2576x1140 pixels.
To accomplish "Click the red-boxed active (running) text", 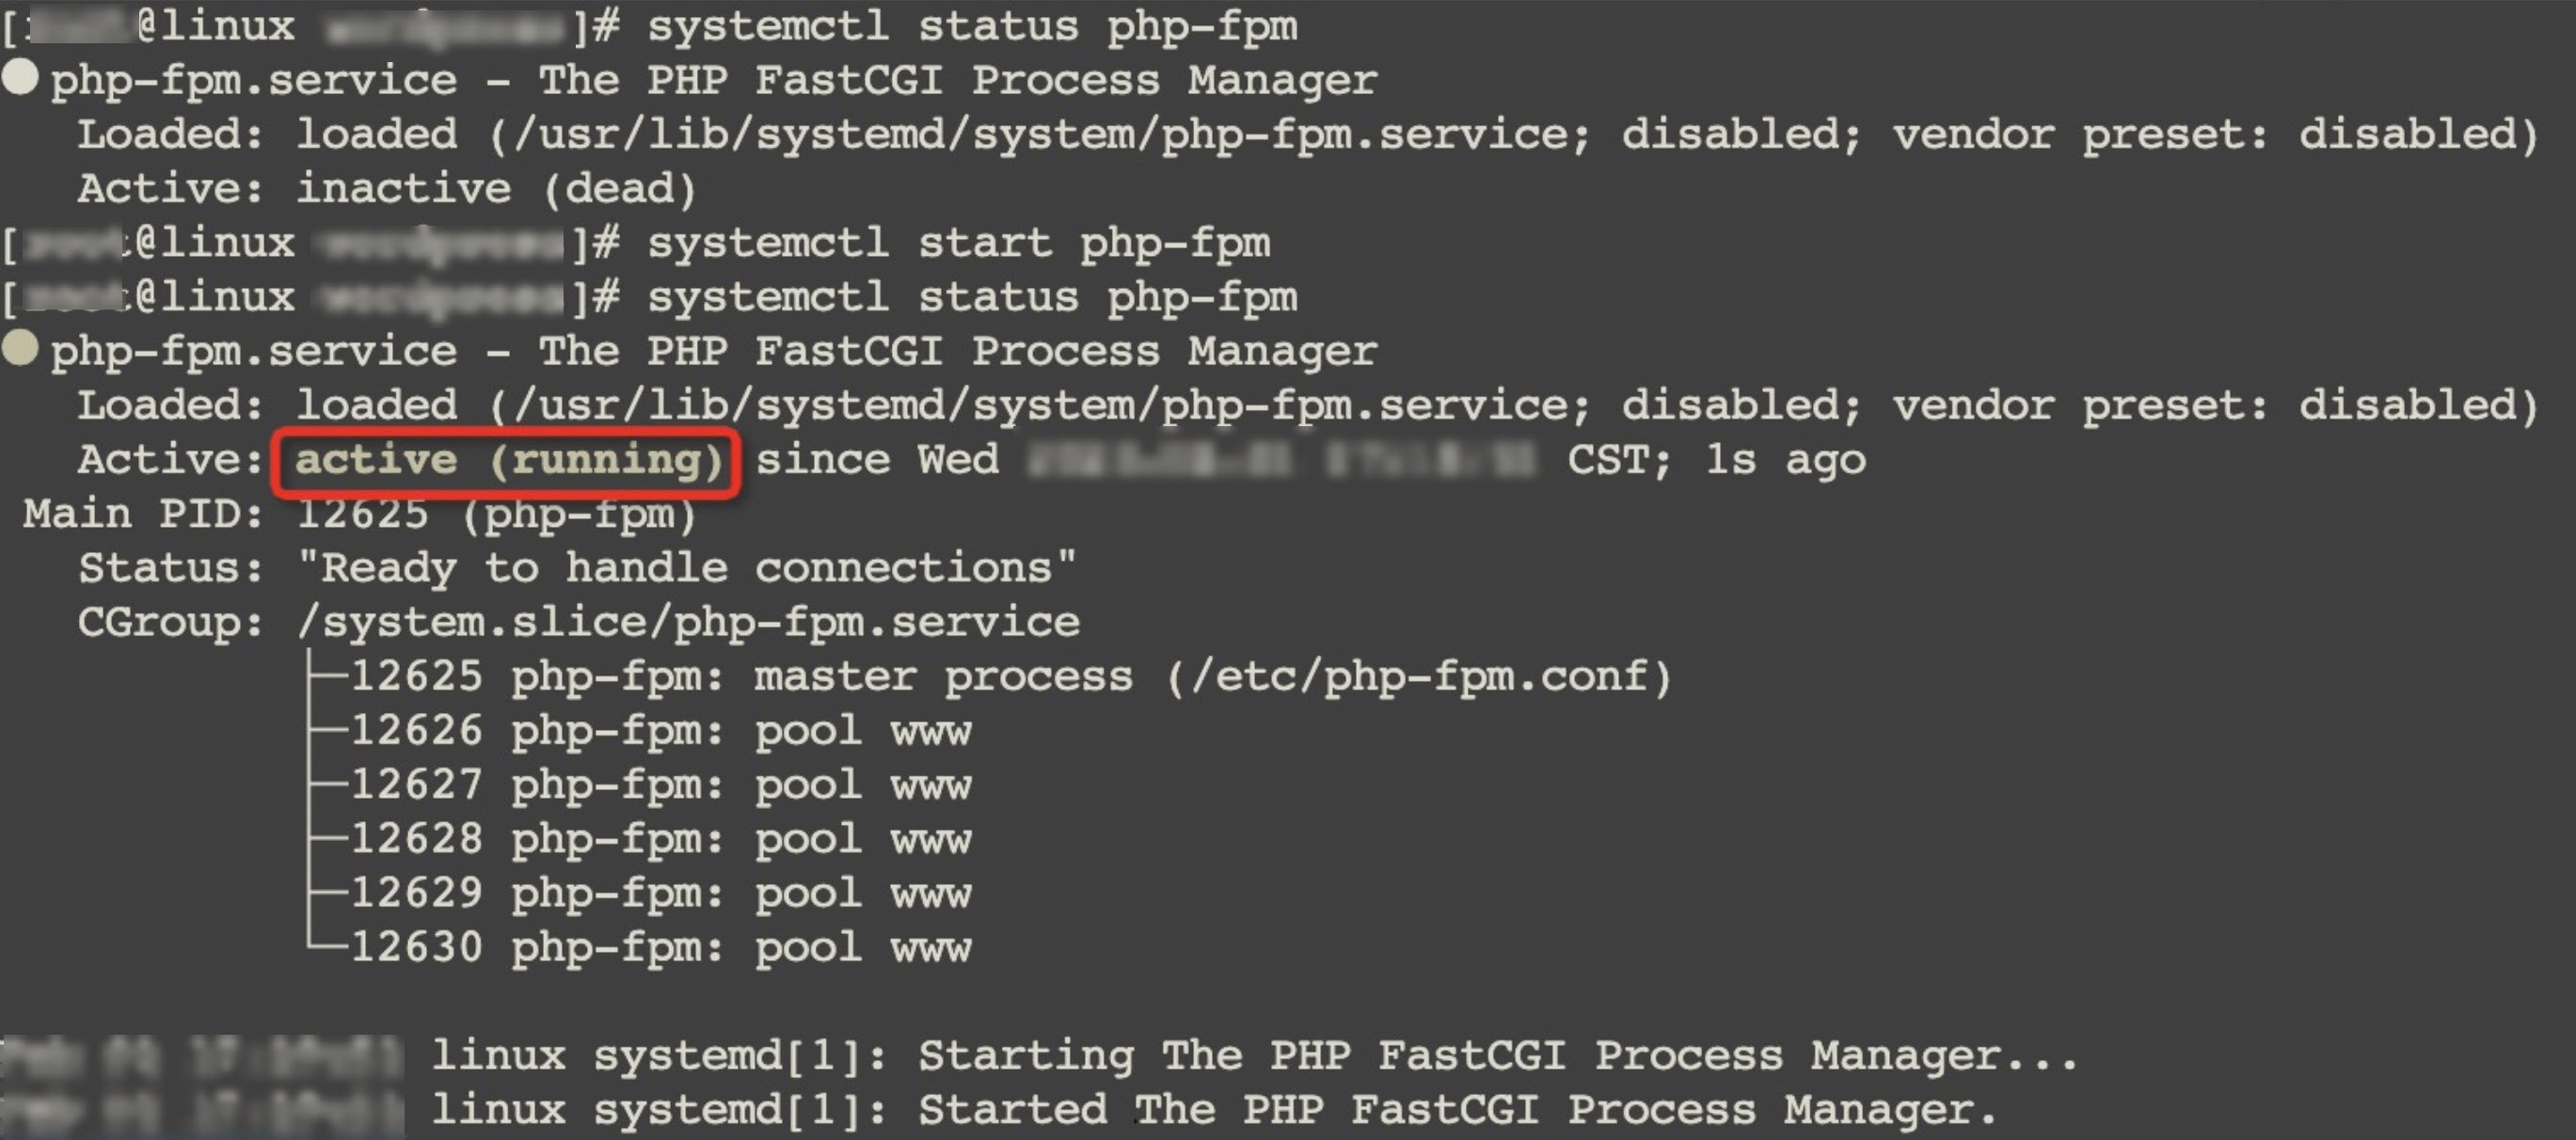I will pyautogui.click(x=508, y=460).
